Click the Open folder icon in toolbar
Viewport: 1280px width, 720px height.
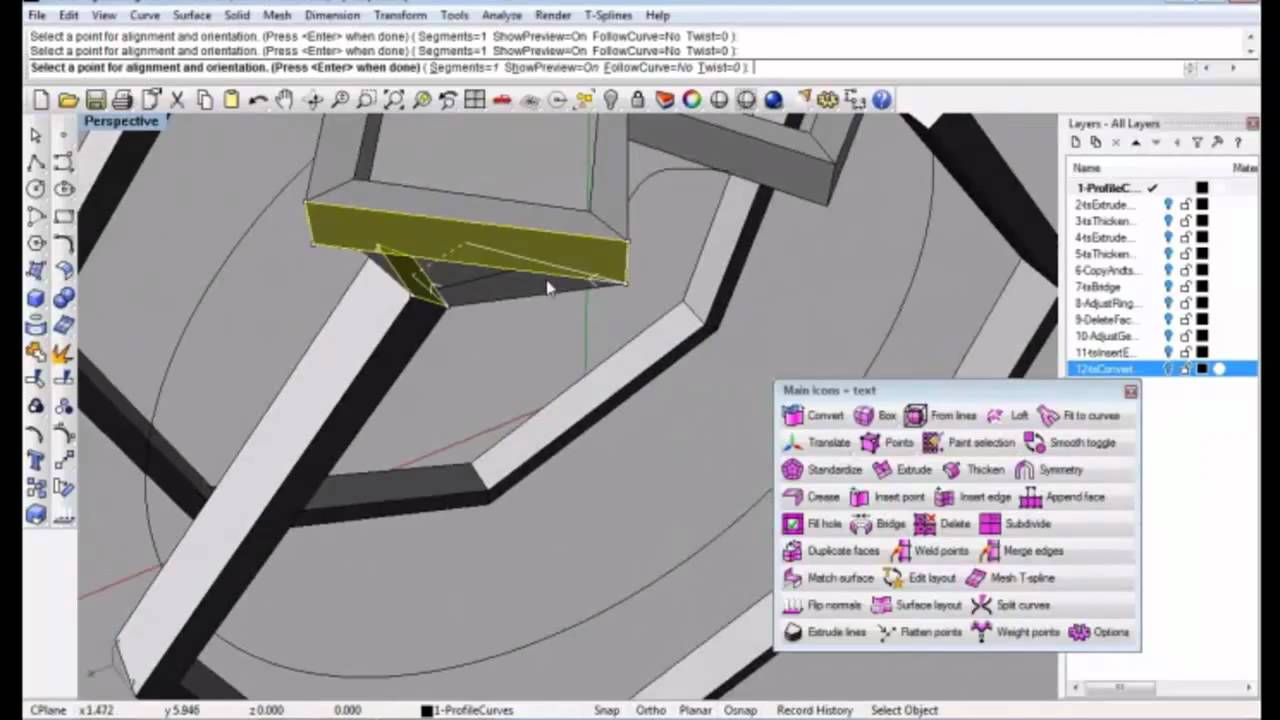point(68,100)
